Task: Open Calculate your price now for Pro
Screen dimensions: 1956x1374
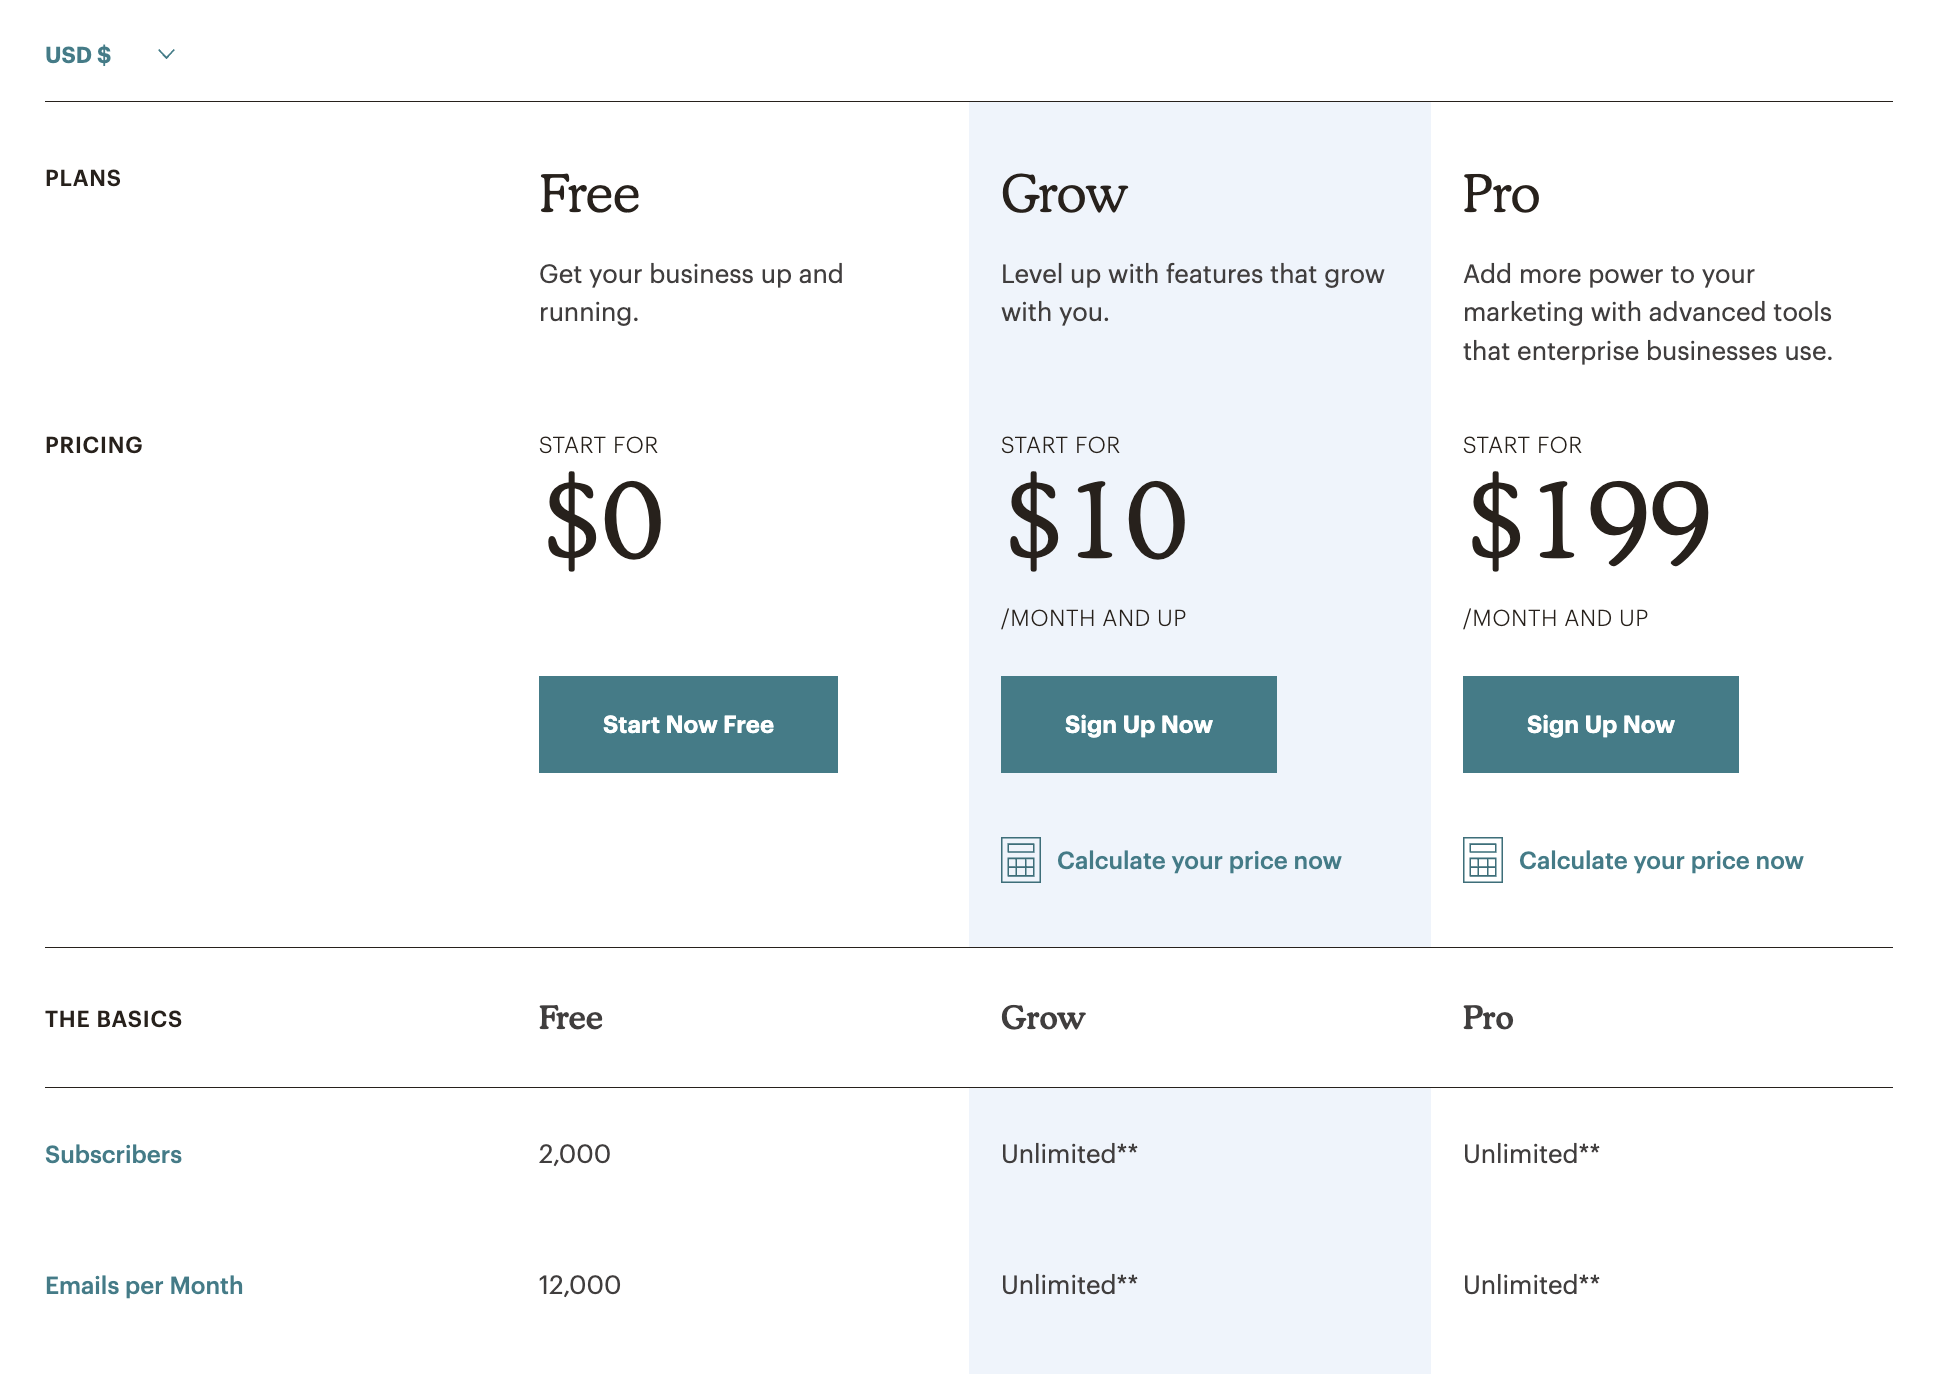Action: (x=1661, y=859)
